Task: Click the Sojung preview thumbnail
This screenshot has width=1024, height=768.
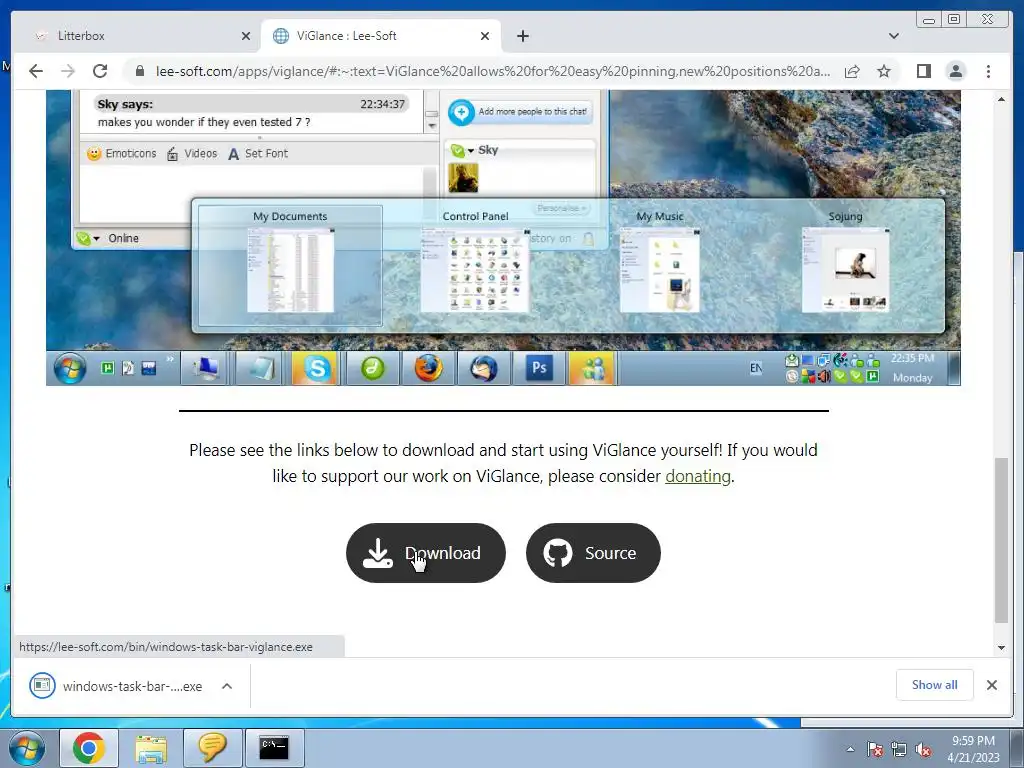Action: click(x=845, y=271)
